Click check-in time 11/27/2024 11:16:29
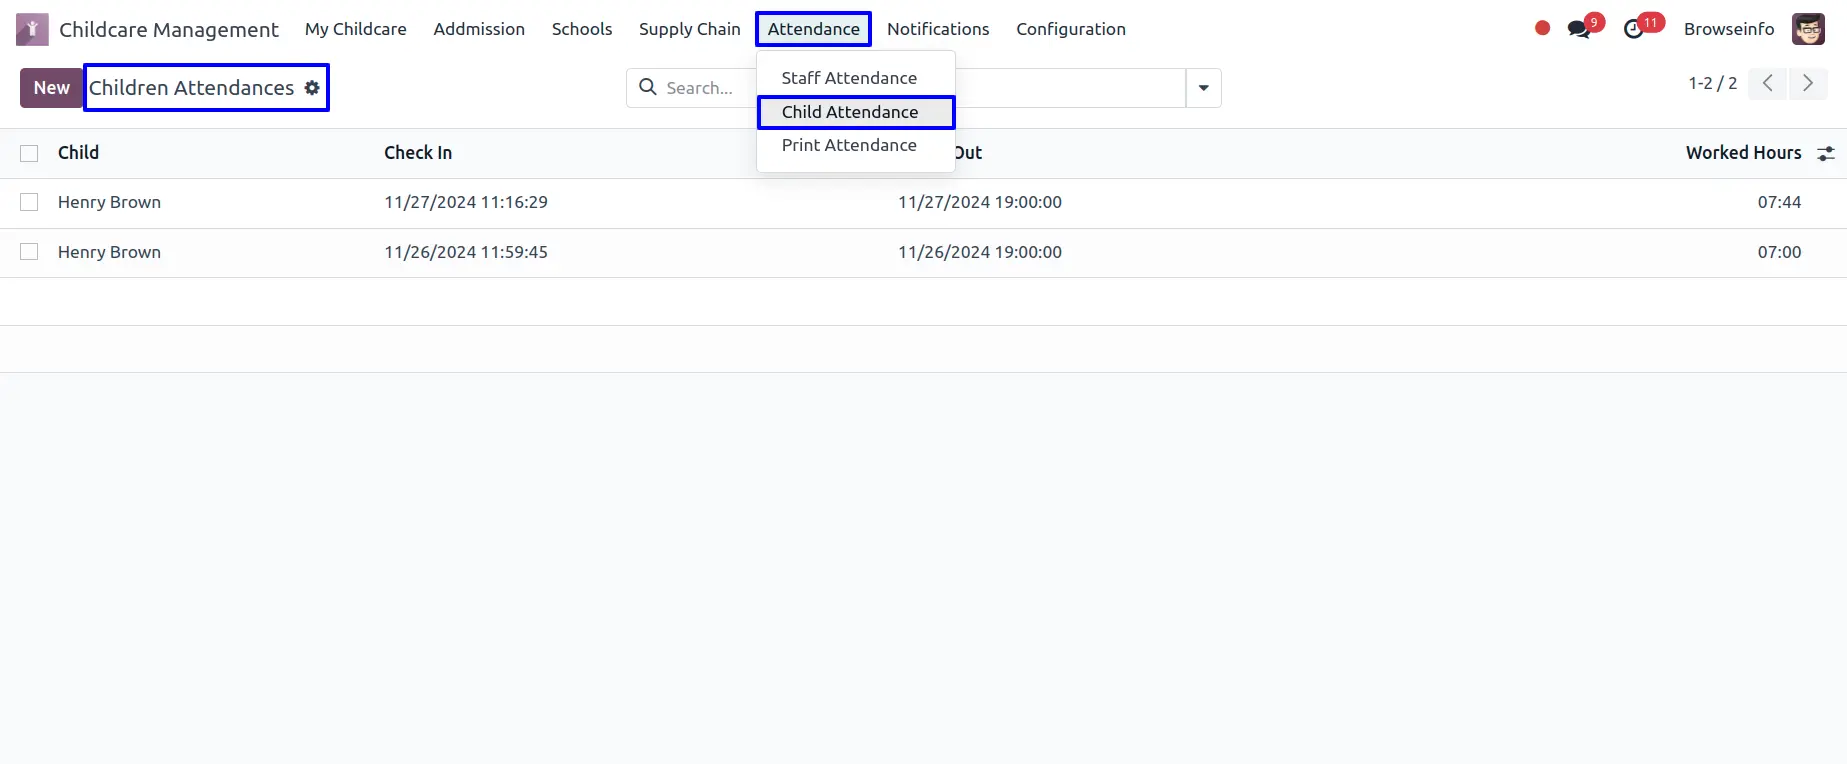The height and width of the screenshot is (764, 1847). (x=466, y=202)
